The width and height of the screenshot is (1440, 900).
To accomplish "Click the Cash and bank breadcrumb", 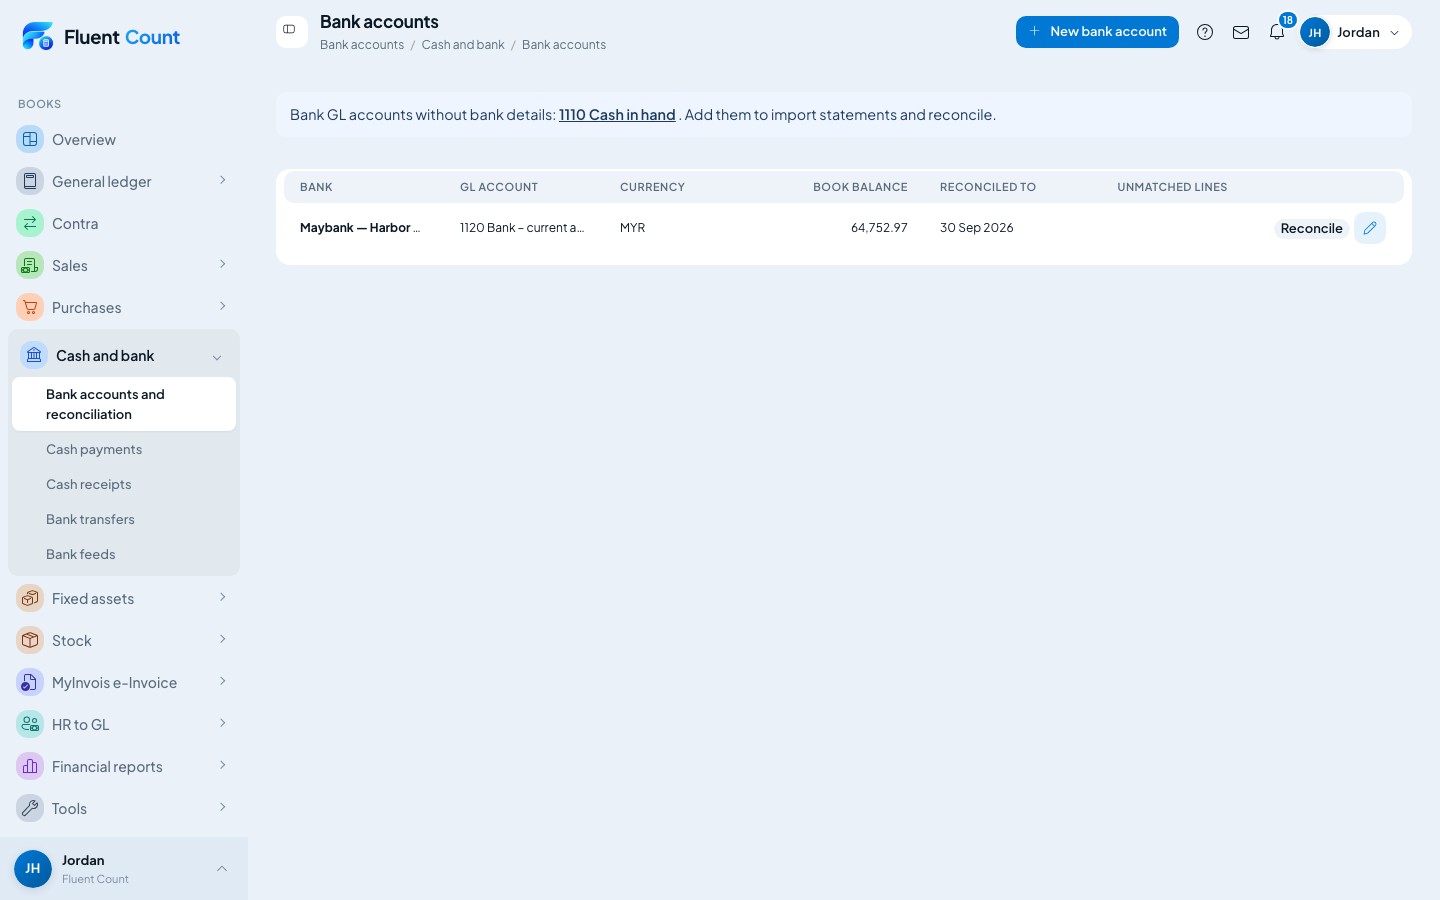I will pyautogui.click(x=463, y=45).
